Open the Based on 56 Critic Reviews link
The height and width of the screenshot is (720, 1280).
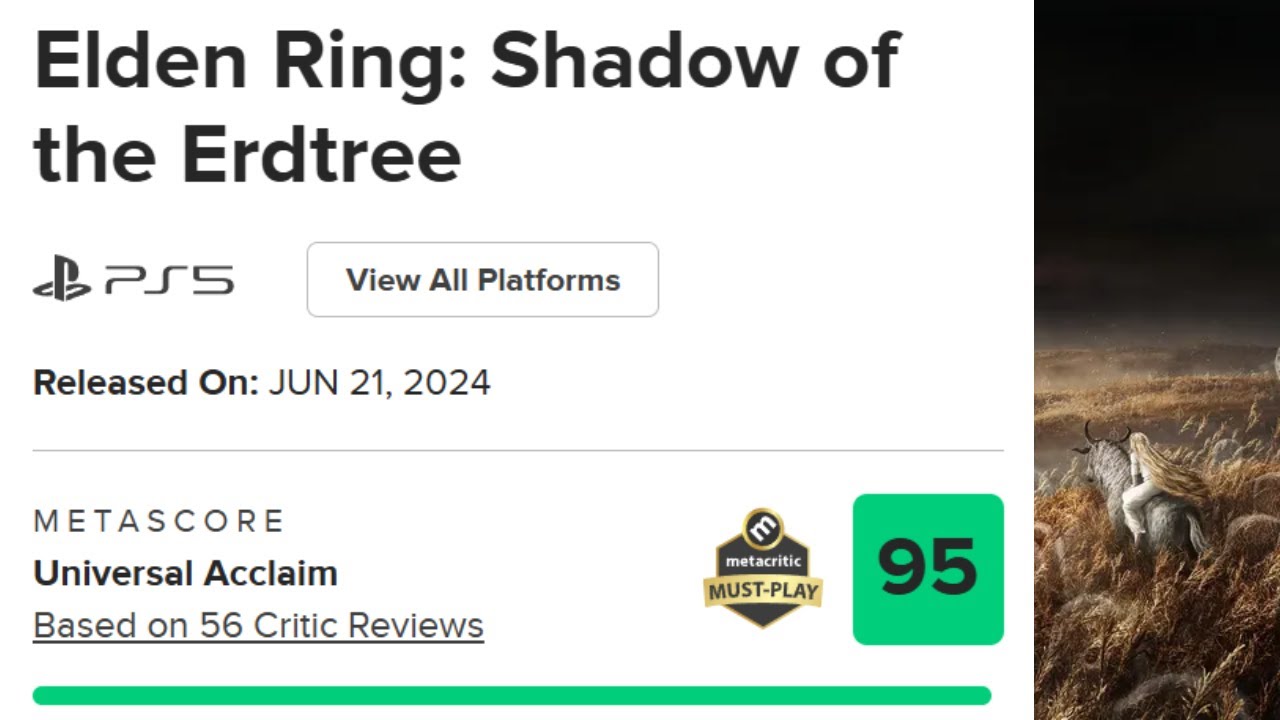[258, 626]
